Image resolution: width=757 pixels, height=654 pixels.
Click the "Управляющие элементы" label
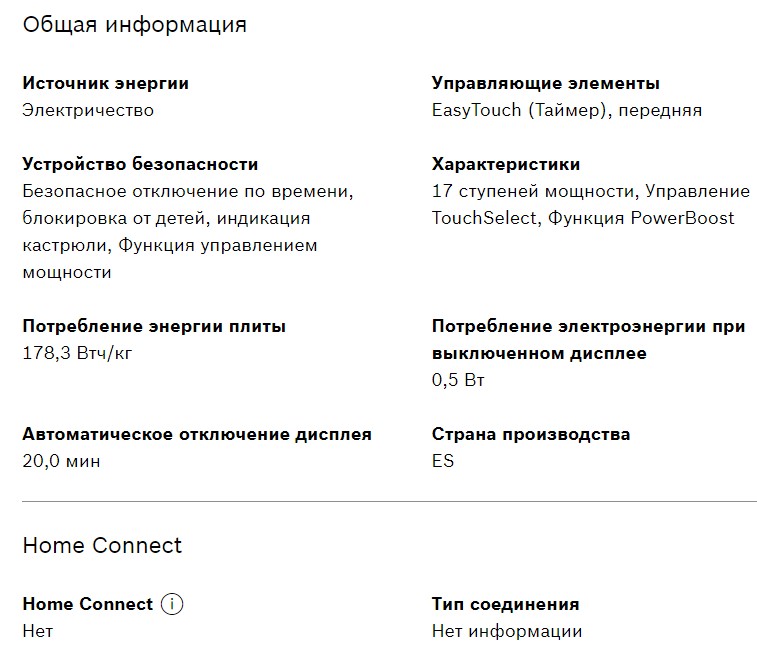coord(545,84)
